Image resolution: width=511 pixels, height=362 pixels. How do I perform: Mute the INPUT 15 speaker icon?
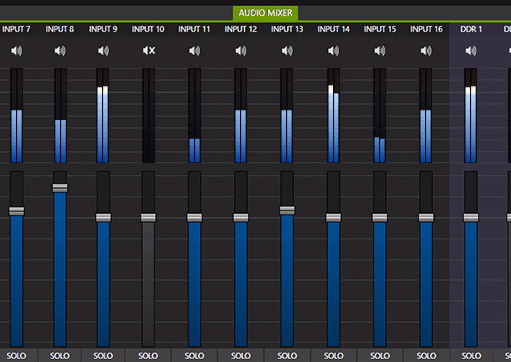coord(380,51)
